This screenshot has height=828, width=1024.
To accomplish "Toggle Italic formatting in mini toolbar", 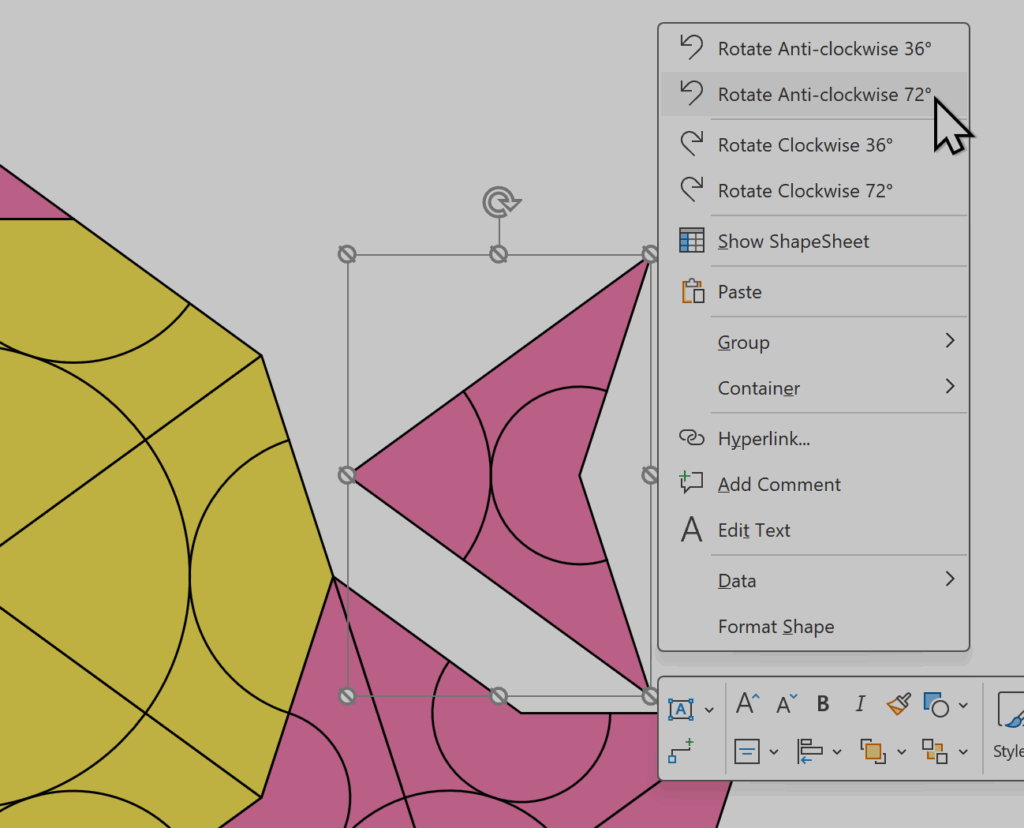I will point(860,704).
